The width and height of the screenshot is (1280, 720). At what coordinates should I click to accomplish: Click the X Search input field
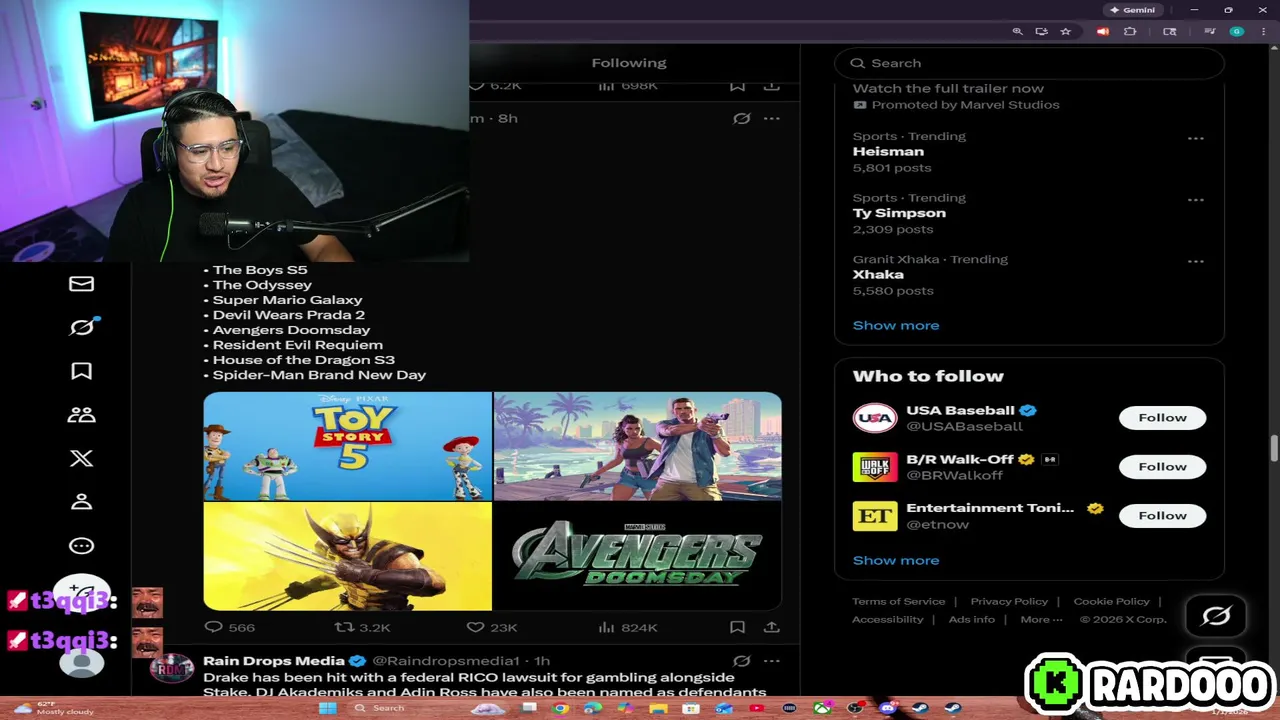tap(1029, 63)
